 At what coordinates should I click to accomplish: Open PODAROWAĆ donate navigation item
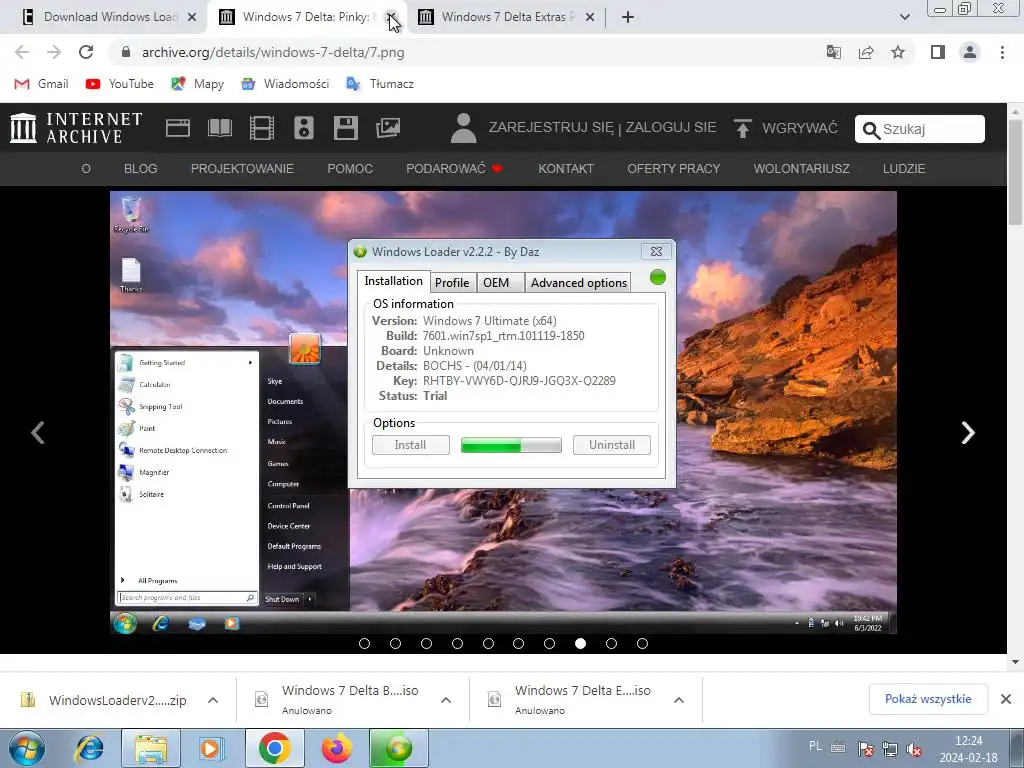(x=454, y=168)
